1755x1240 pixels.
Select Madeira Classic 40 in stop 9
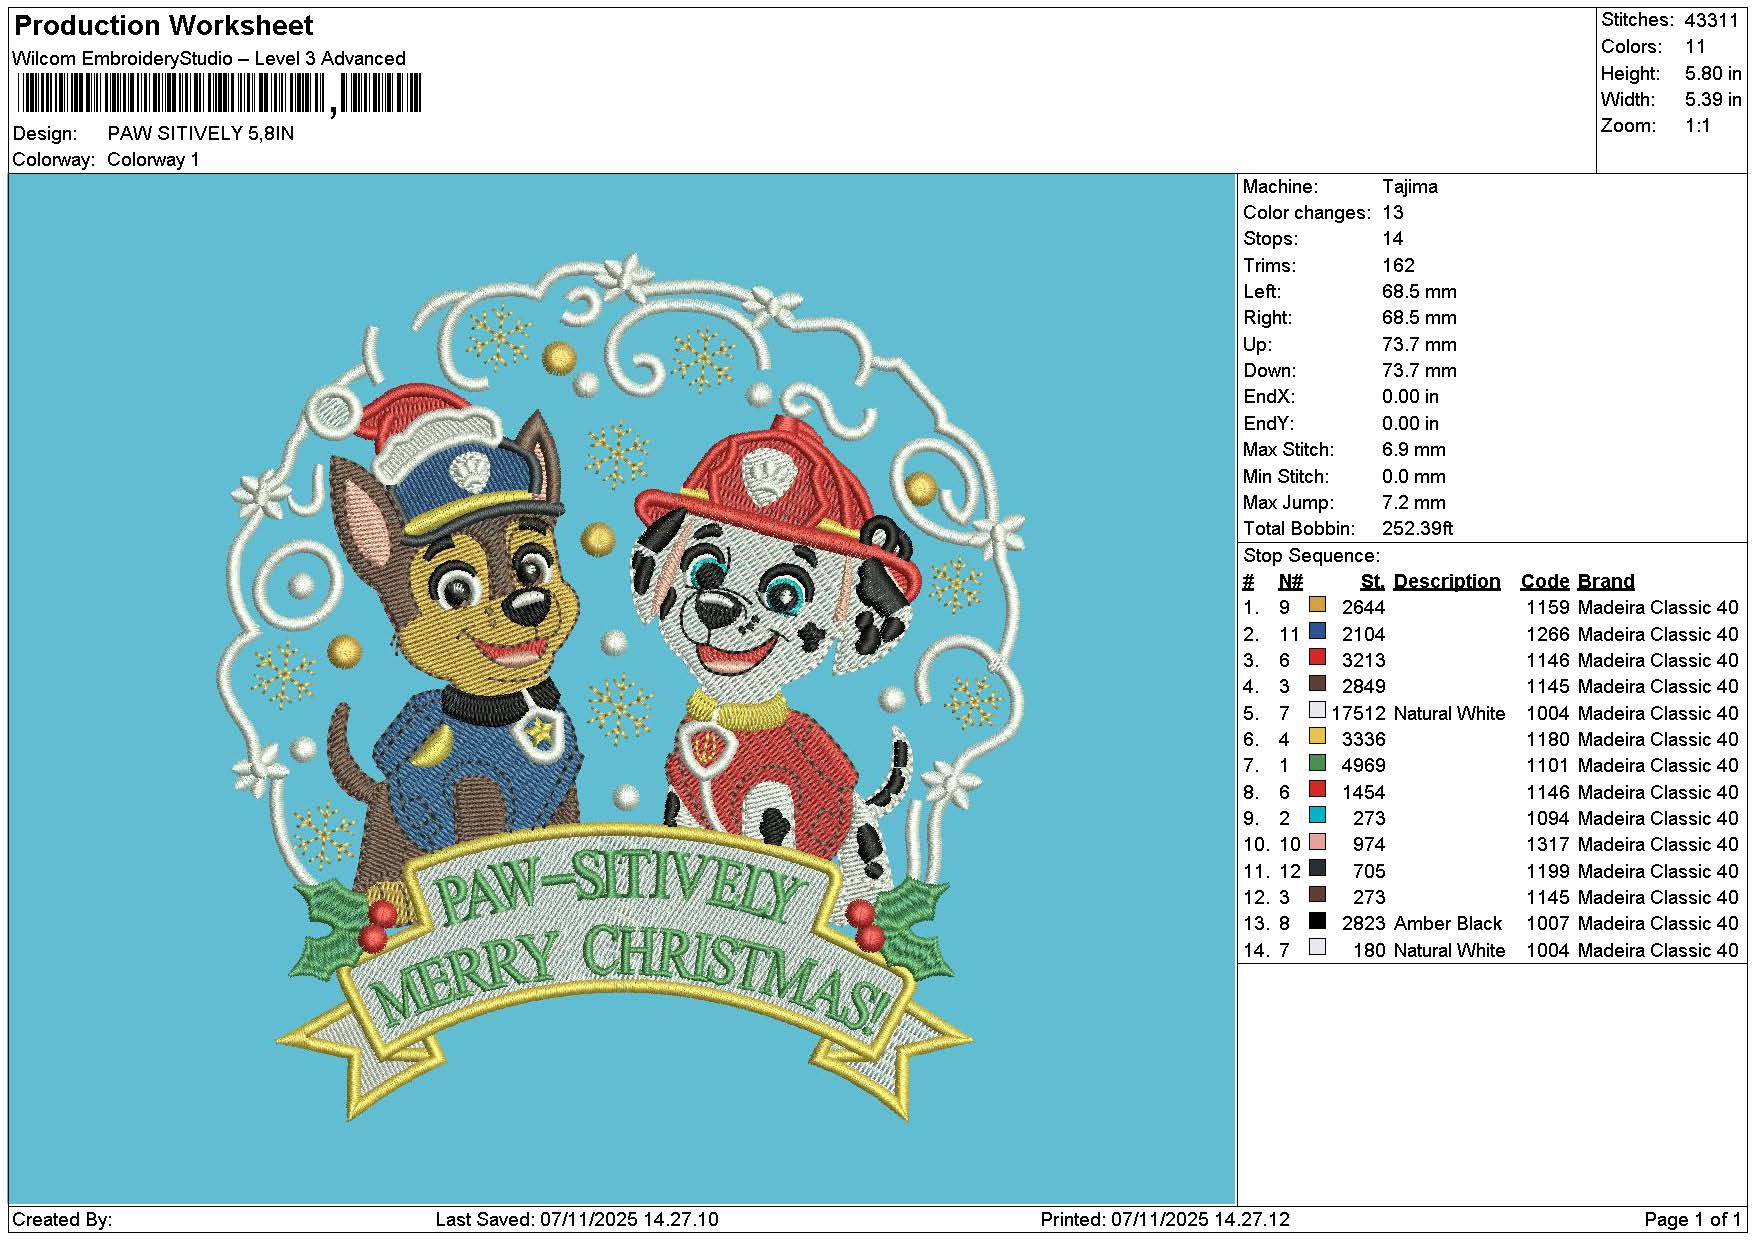(1658, 819)
